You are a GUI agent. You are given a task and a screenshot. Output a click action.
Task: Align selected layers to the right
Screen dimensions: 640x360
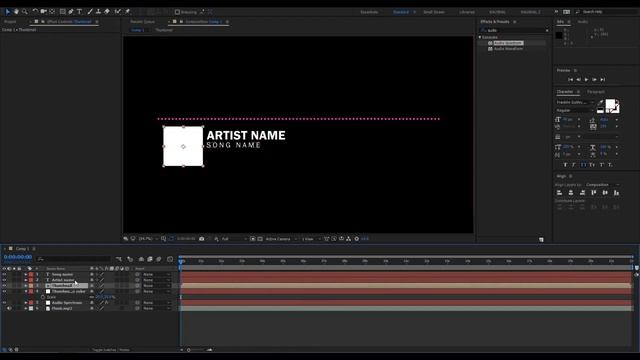582,193
